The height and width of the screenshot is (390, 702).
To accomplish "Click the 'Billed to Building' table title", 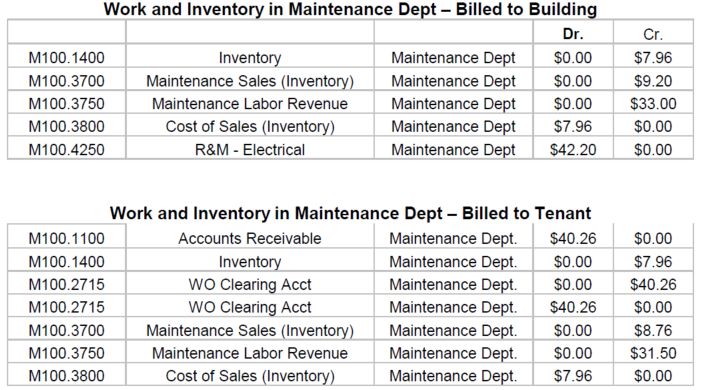I will click(350, 9).
